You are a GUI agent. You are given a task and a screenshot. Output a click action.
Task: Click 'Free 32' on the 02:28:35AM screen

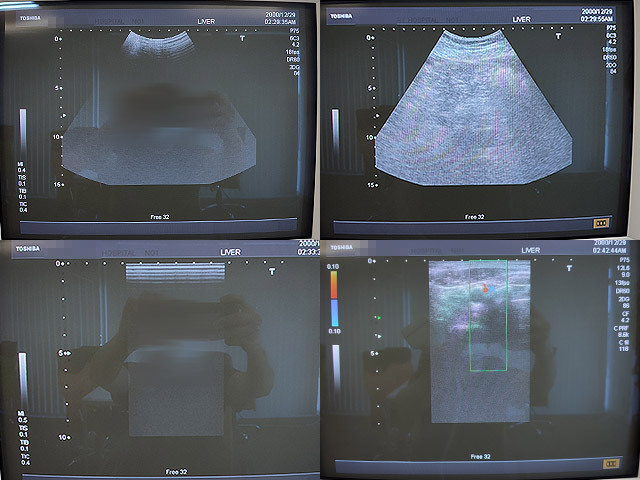coord(160,217)
